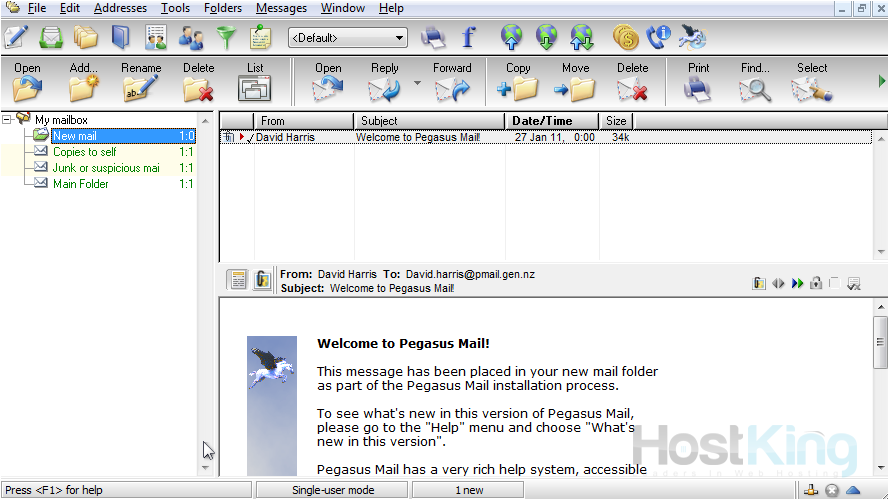889x500 pixels.
Task: Forward the selected message
Action: pos(452,82)
